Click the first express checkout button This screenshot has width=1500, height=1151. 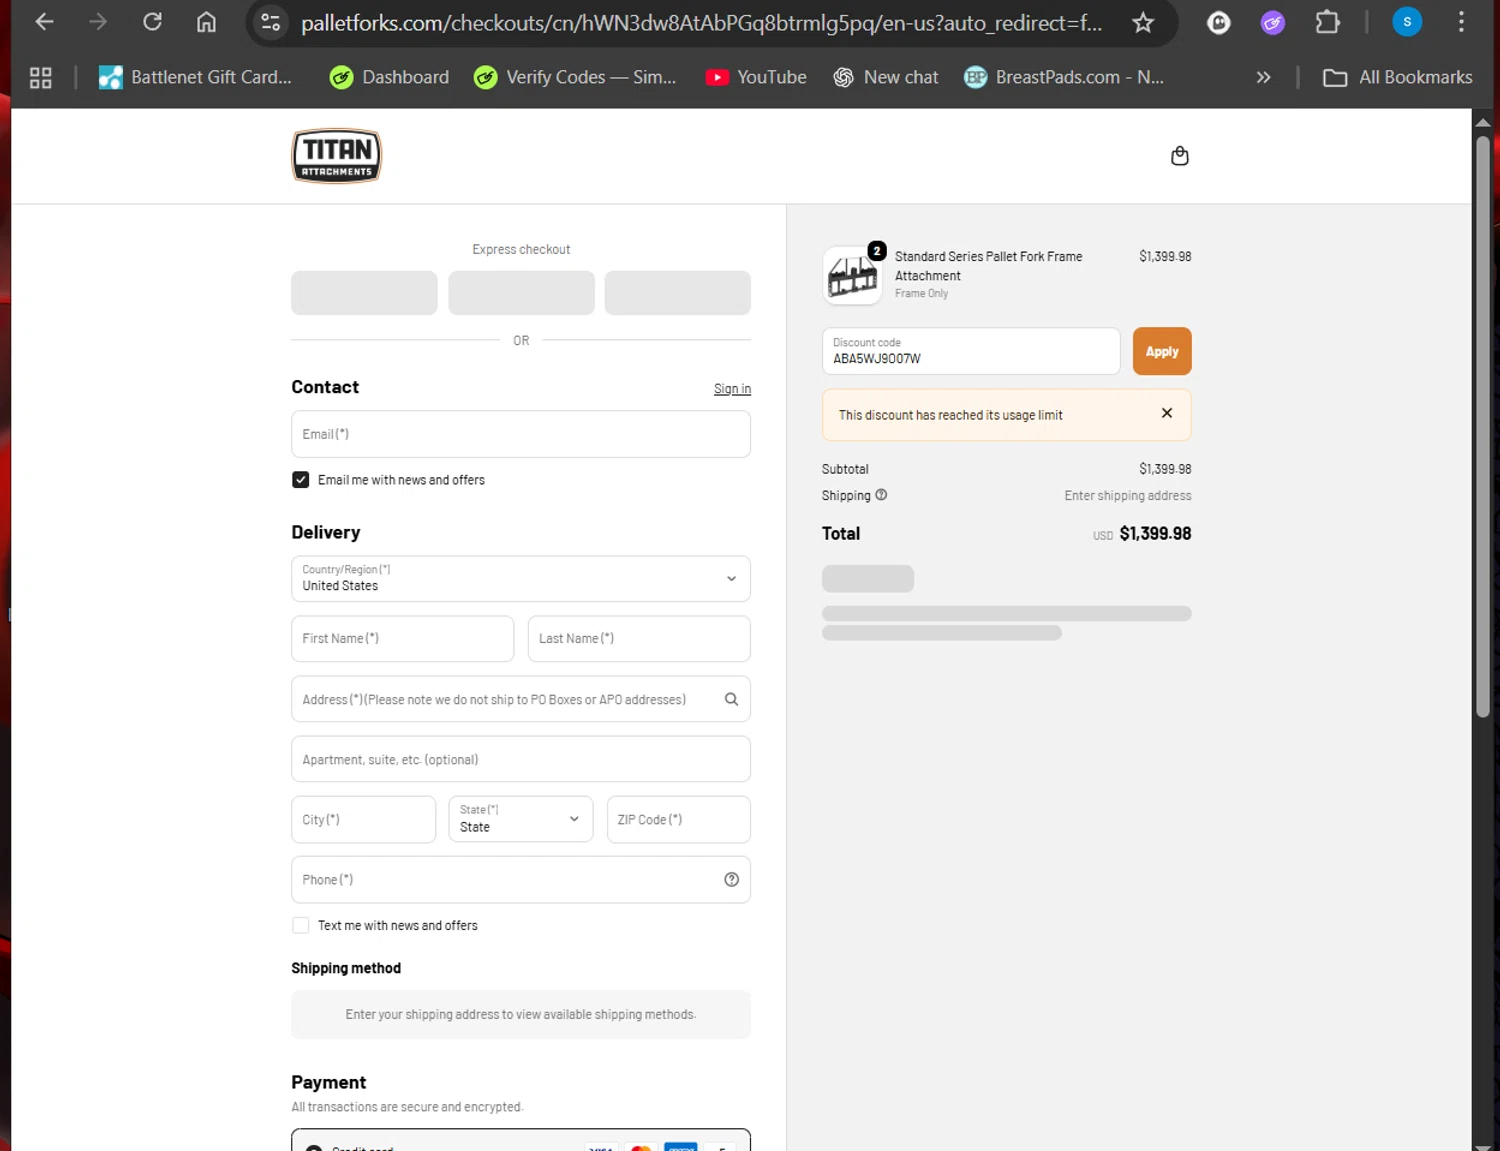click(x=364, y=292)
